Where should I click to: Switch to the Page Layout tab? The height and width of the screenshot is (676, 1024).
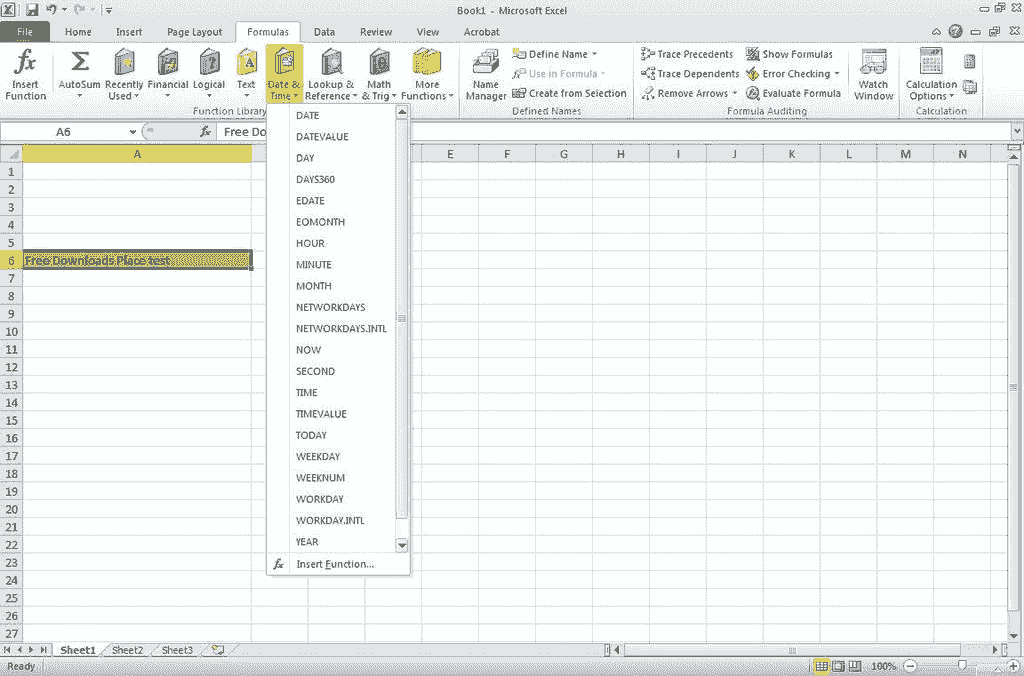[x=195, y=32]
